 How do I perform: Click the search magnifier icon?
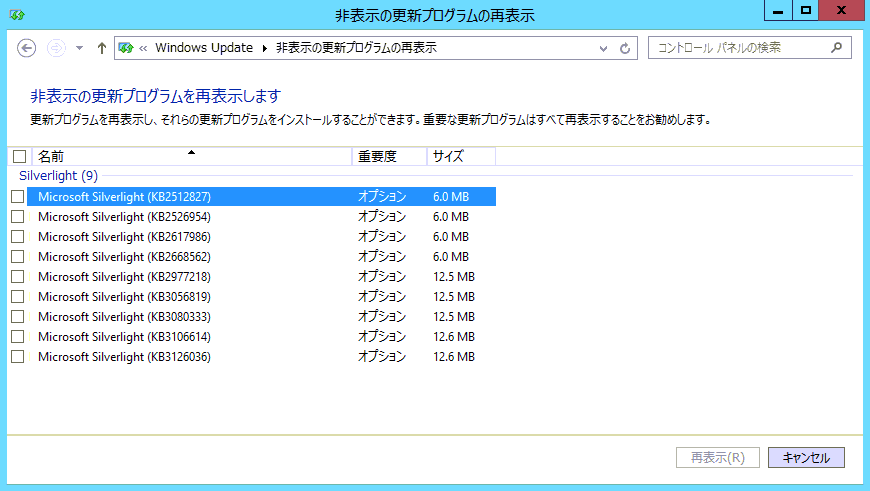[836, 48]
